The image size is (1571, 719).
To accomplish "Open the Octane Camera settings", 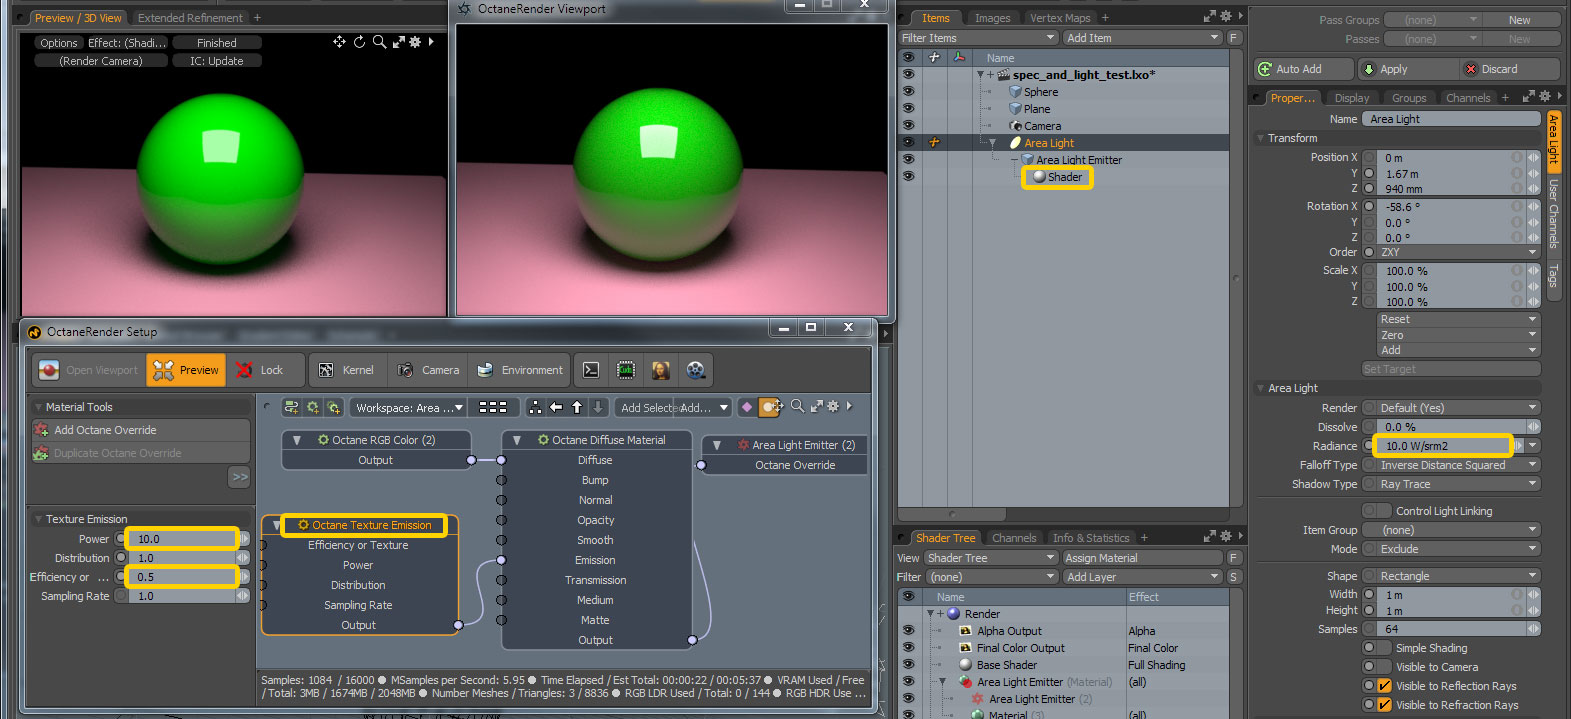I will click(x=428, y=370).
